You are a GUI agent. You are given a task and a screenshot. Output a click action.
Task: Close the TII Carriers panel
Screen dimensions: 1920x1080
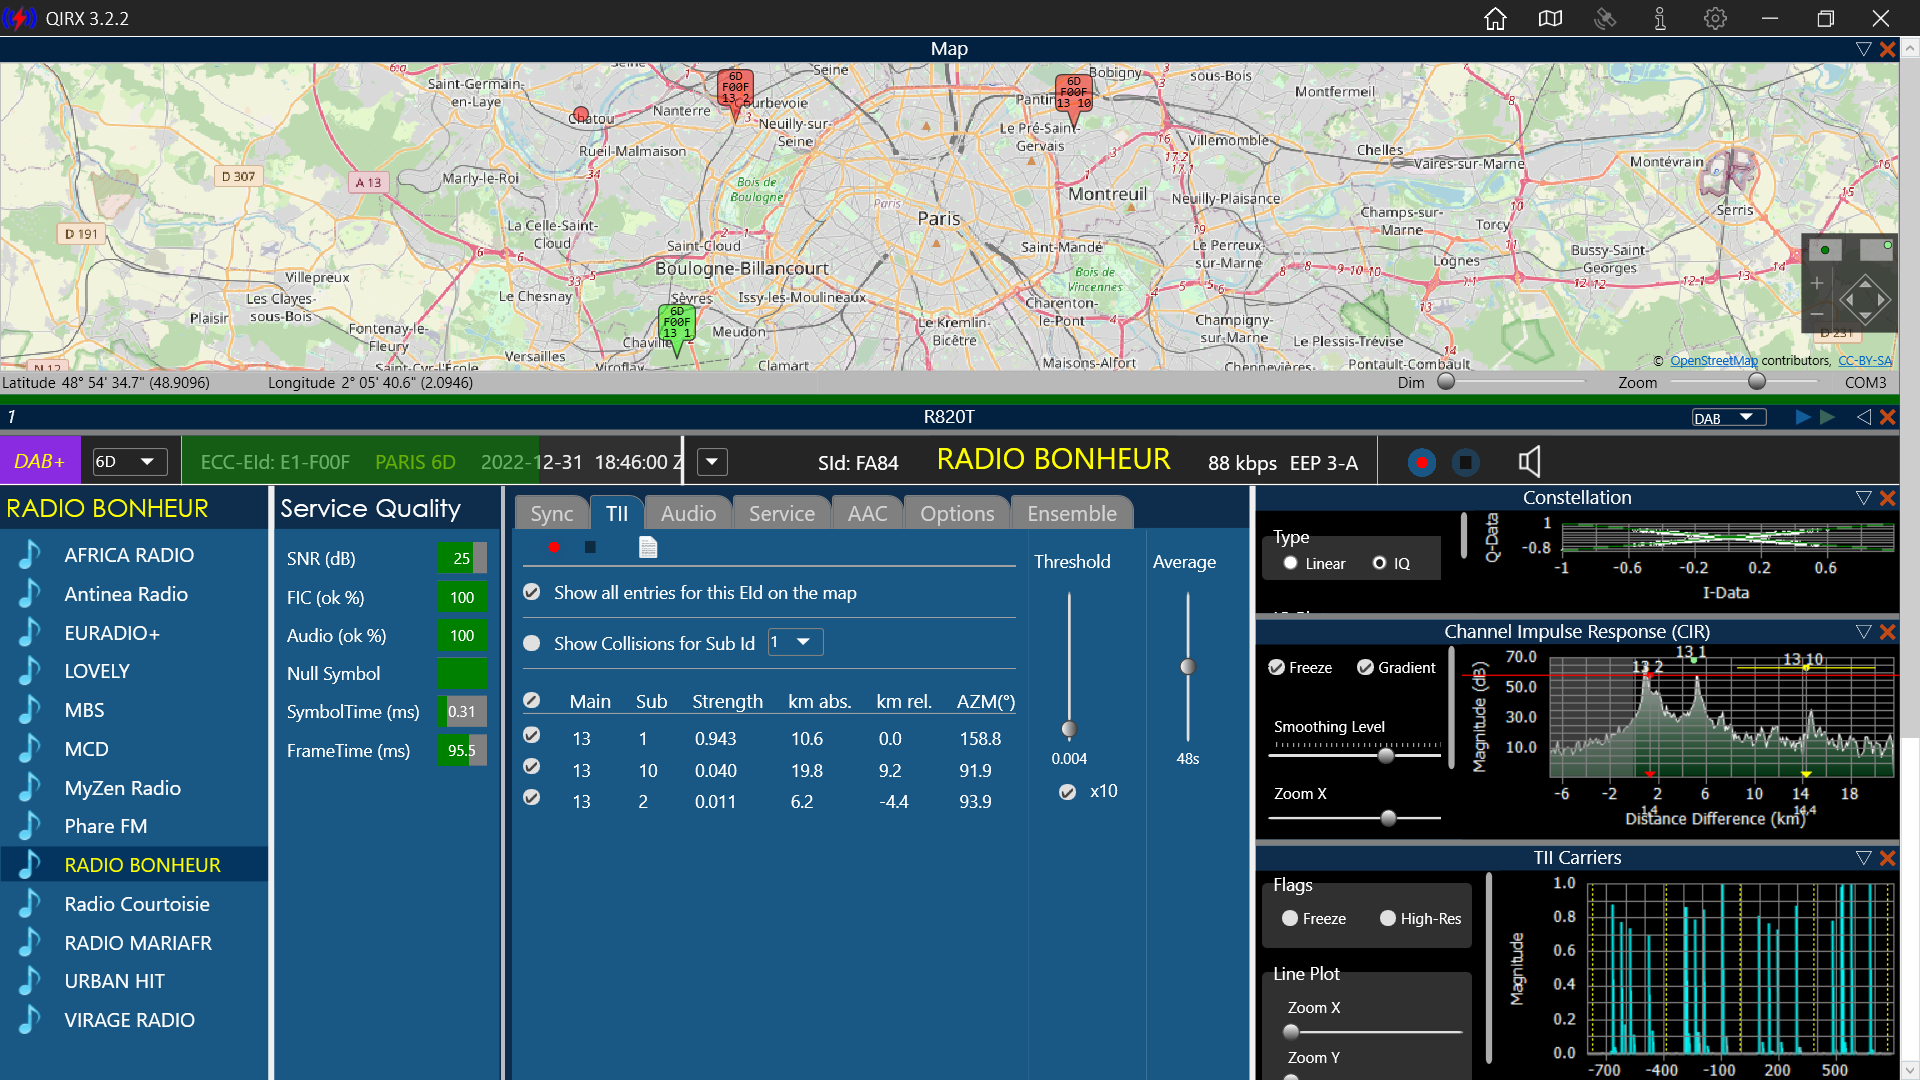1887,858
